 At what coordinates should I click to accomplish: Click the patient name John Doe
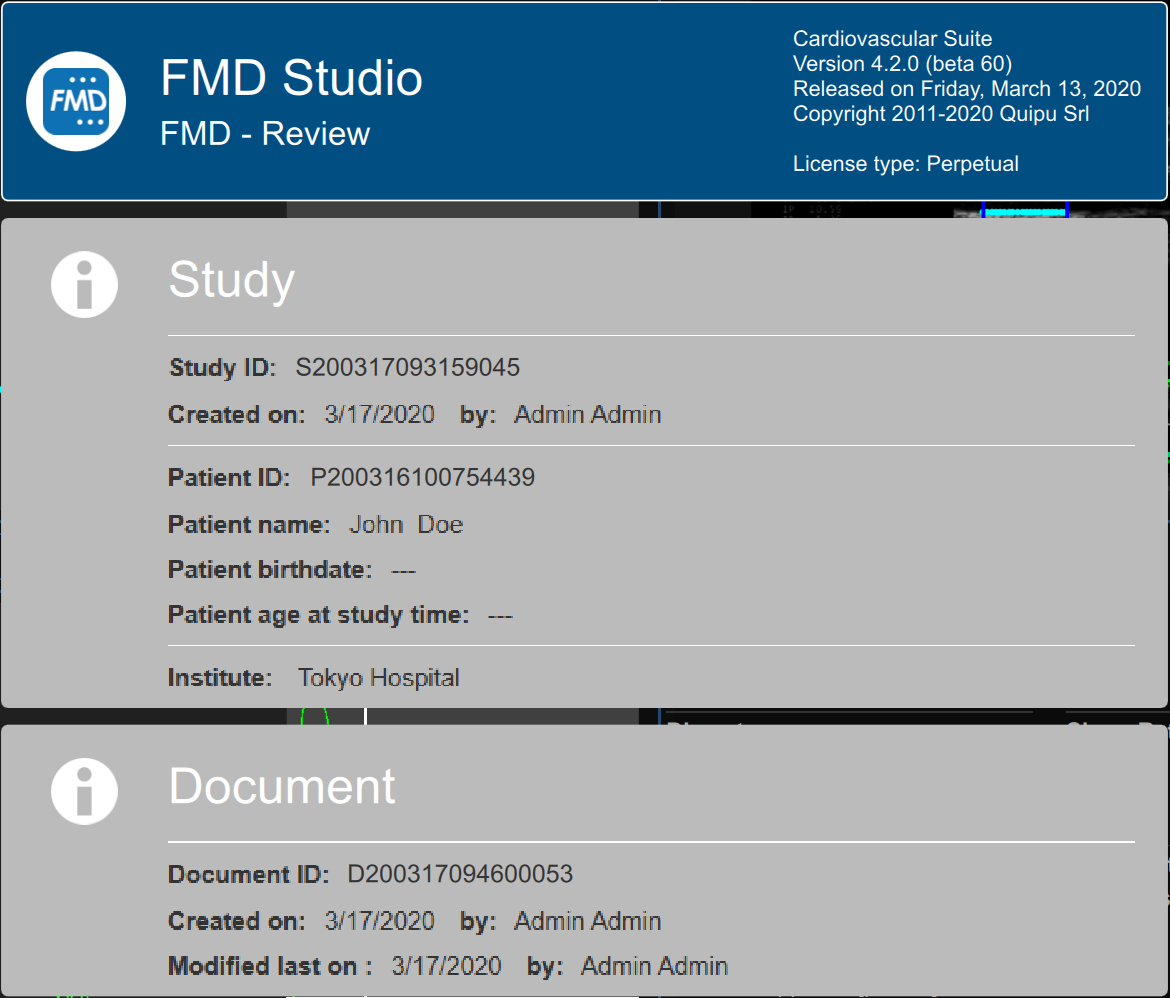click(405, 524)
